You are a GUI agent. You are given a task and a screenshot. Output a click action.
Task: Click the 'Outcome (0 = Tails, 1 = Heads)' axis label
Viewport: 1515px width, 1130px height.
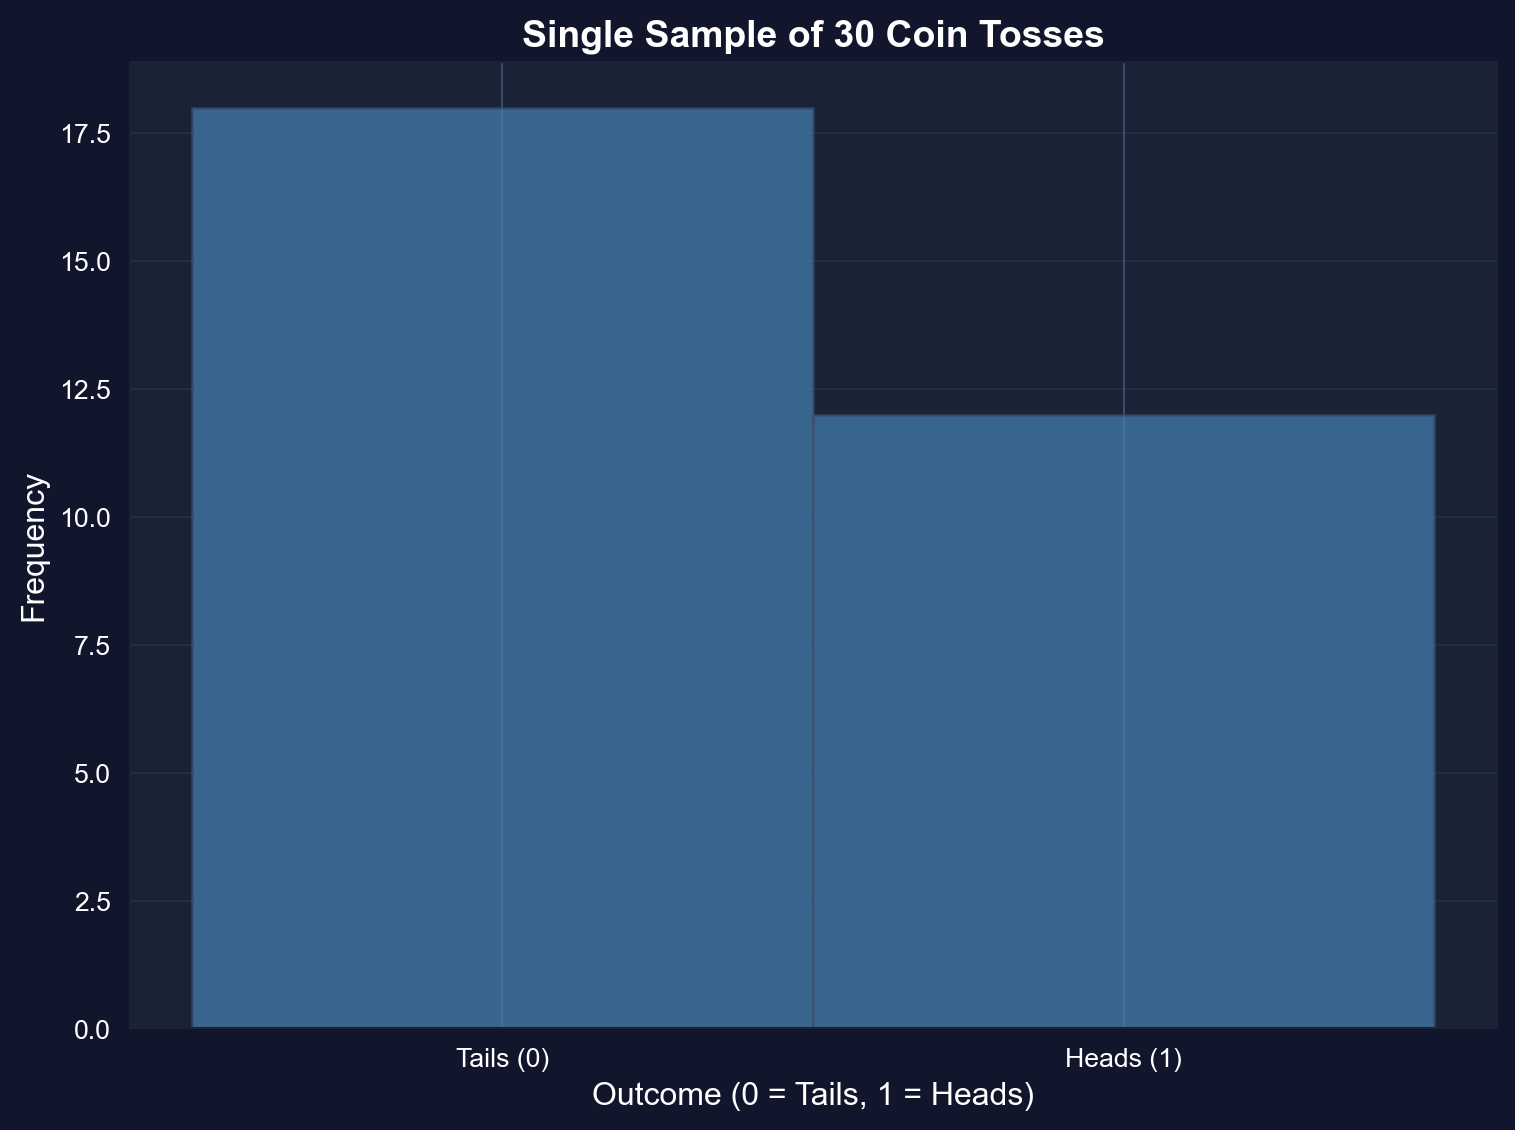[x=812, y=1095]
